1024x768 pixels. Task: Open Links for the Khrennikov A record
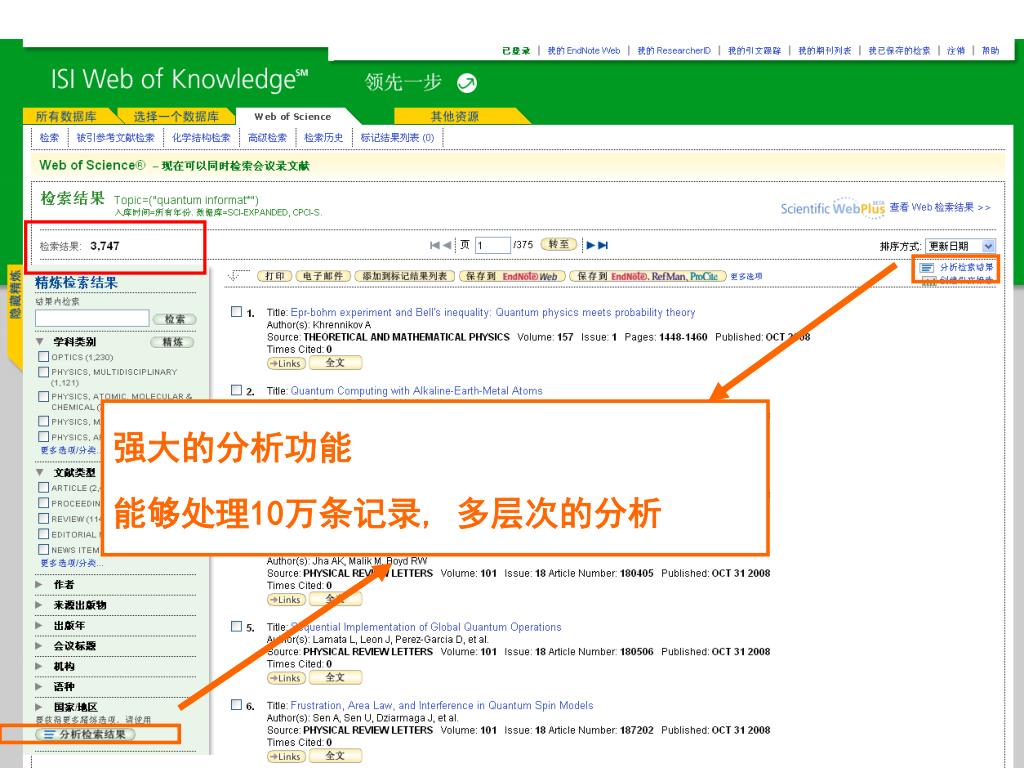285,363
